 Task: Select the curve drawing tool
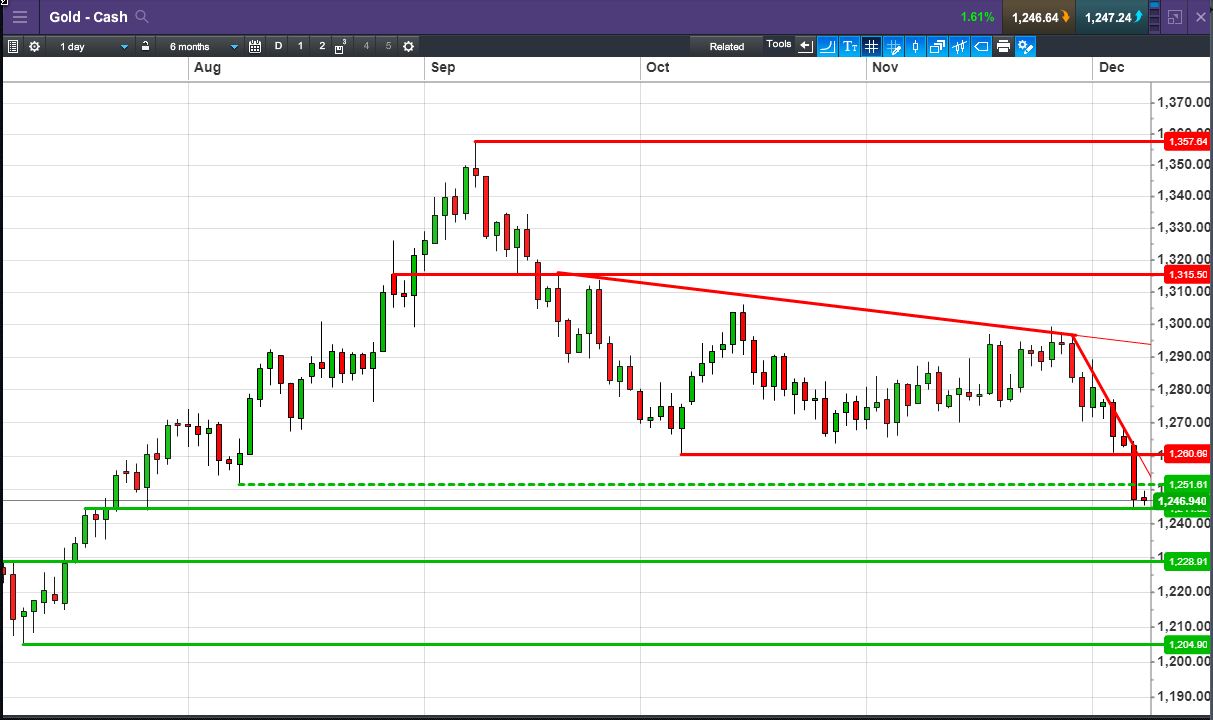(827, 46)
